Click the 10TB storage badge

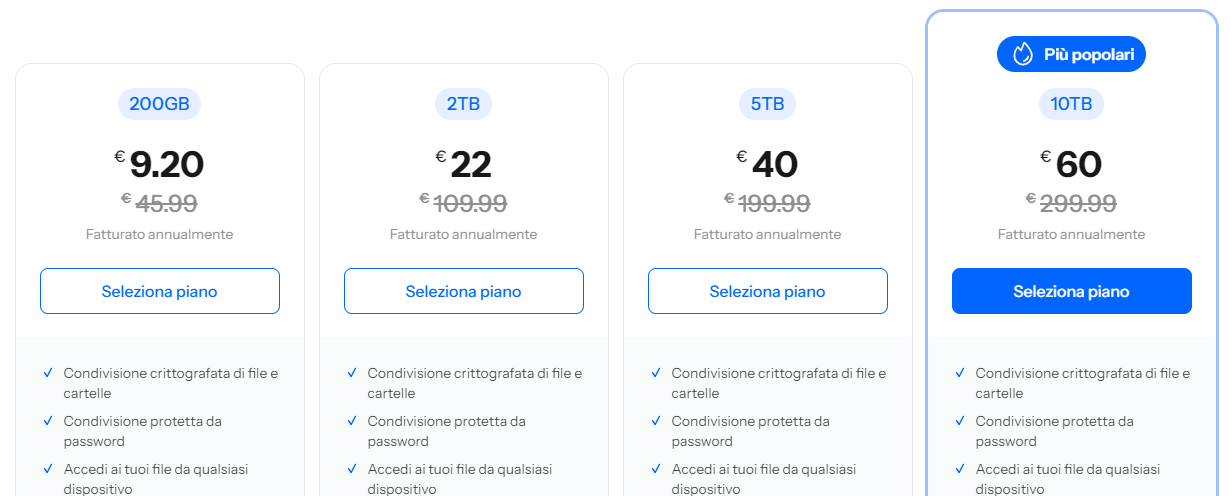click(x=1071, y=104)
